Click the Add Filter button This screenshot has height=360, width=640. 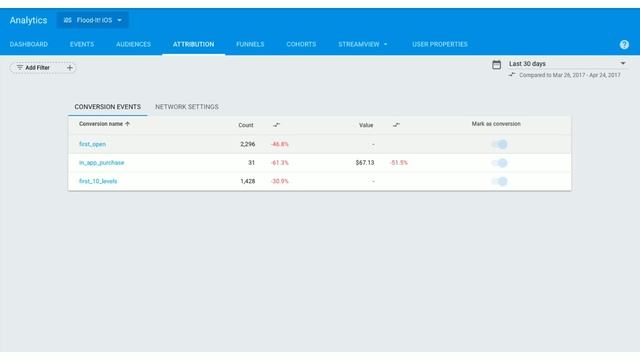tap(43, 68)
